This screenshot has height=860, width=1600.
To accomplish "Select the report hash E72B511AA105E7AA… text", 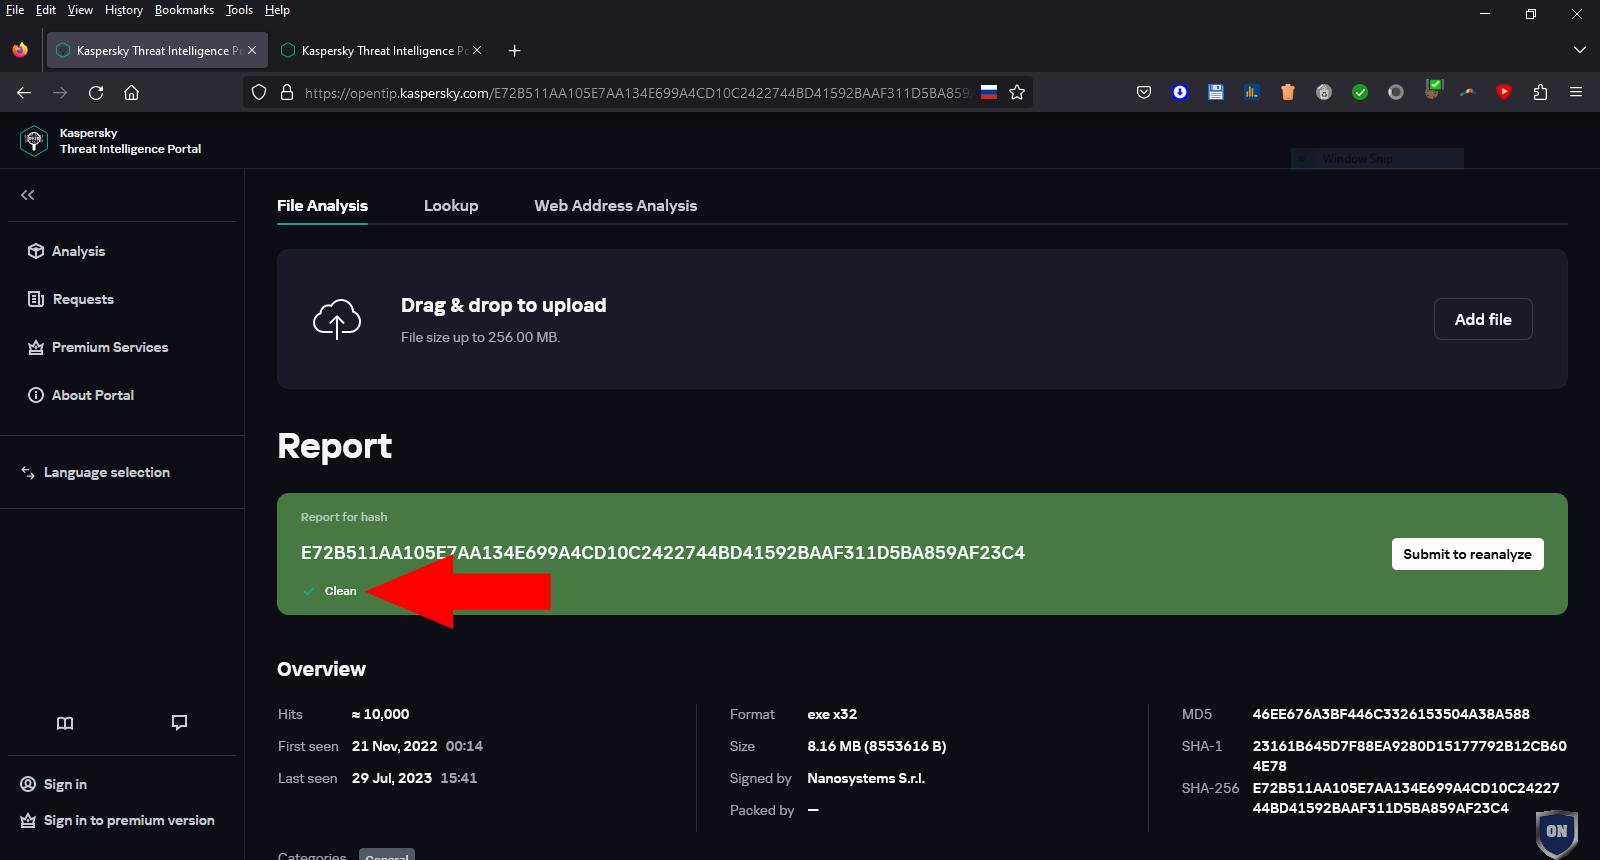I will point(663,553).
